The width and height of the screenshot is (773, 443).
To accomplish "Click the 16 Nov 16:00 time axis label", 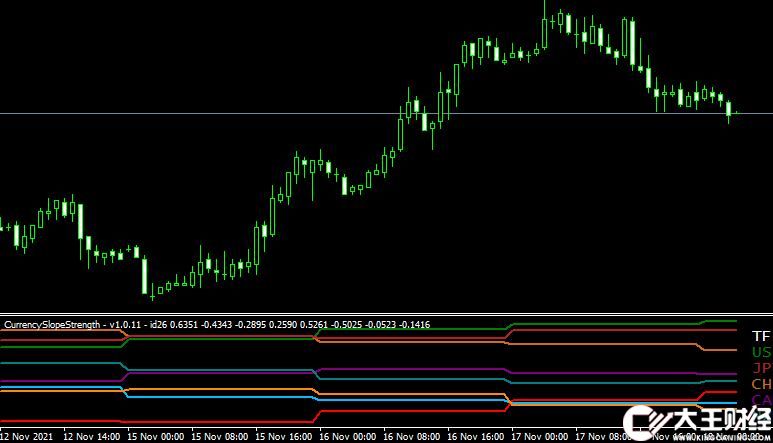I will coord(475,437).
